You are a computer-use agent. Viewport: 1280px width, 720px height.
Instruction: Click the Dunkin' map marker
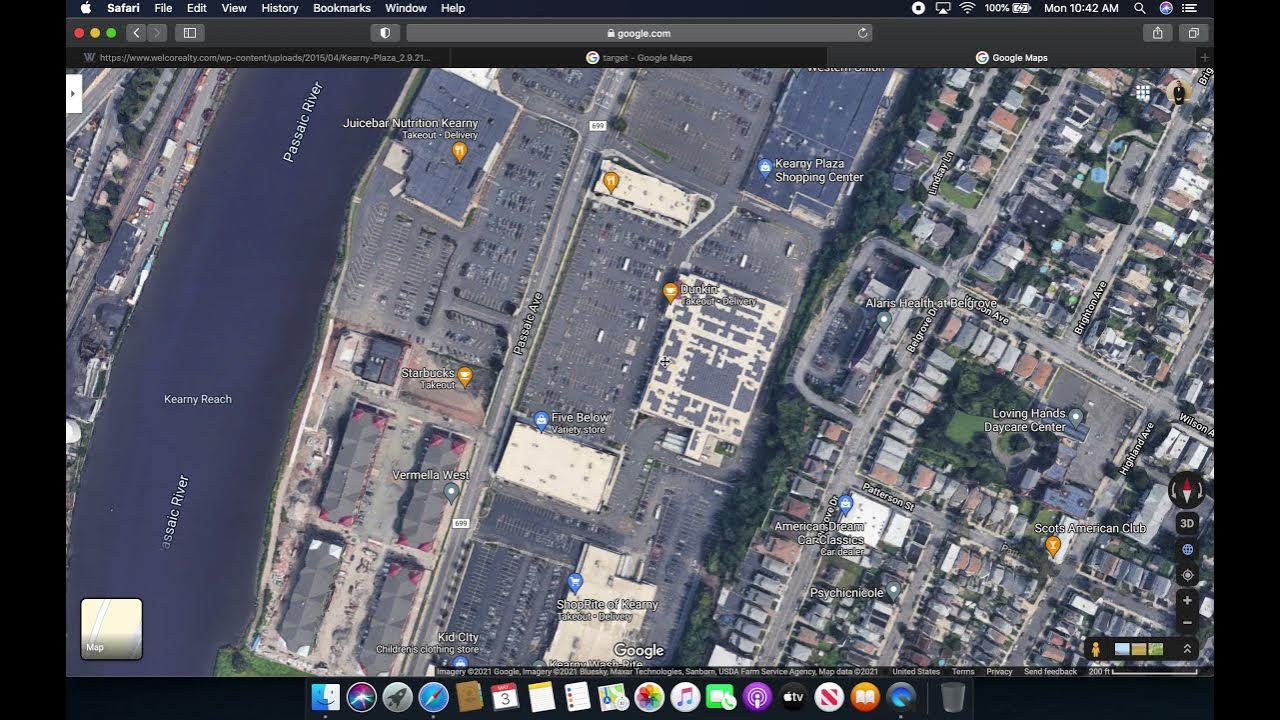click(x=670, y=292)
